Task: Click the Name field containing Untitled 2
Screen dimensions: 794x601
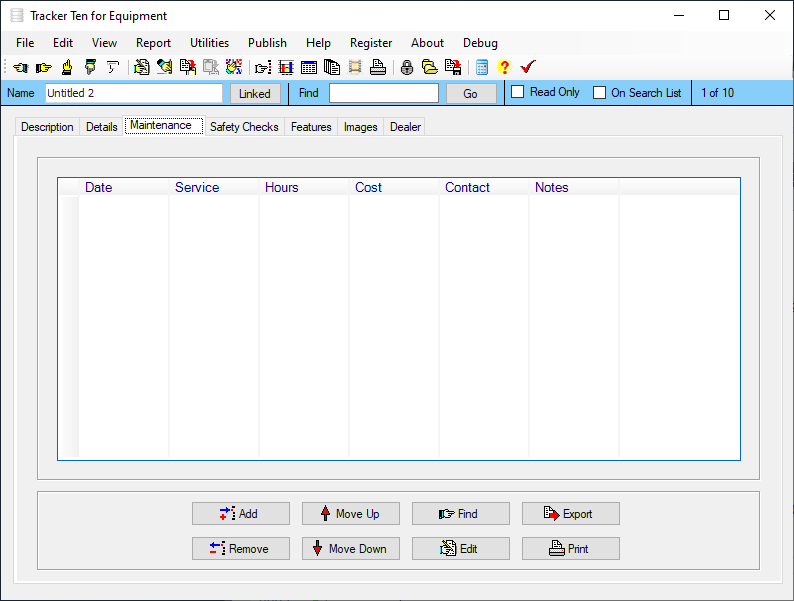Action: [x=134, y=93]
